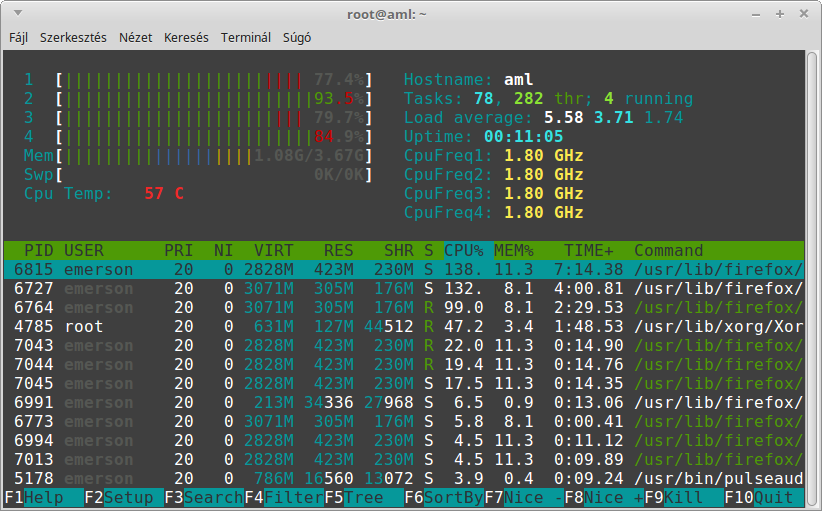
Task: Click the CpuFreq2 1.80 GHz line
Action: (493, 175)
